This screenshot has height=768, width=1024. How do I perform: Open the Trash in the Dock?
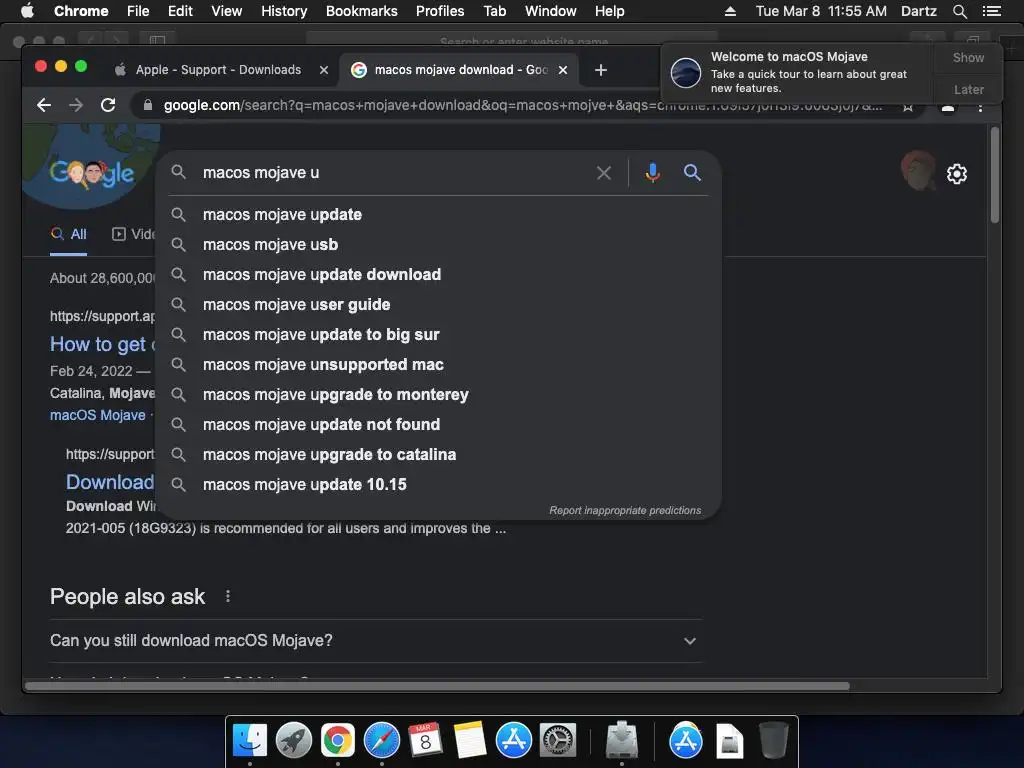774,741
